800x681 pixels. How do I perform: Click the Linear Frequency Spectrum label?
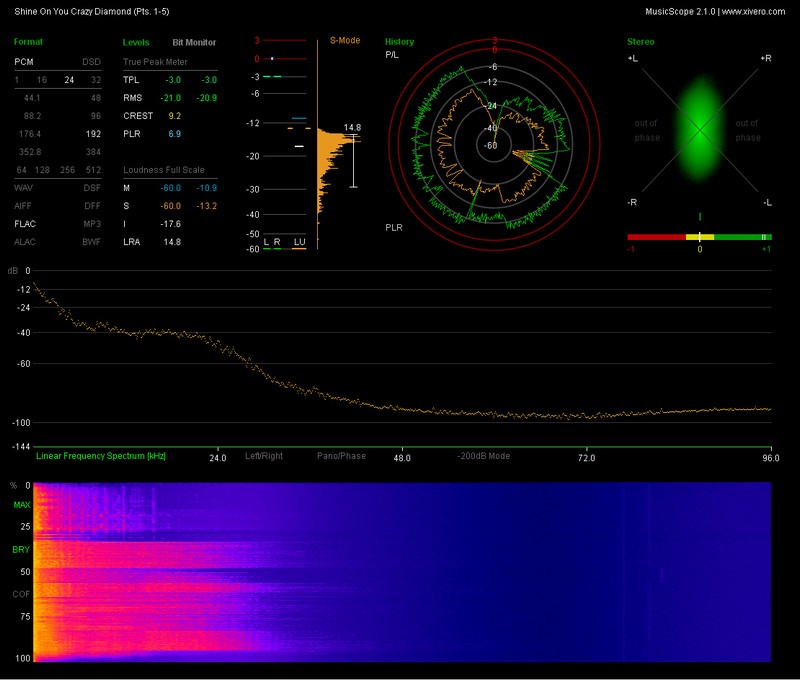(101, 456)
